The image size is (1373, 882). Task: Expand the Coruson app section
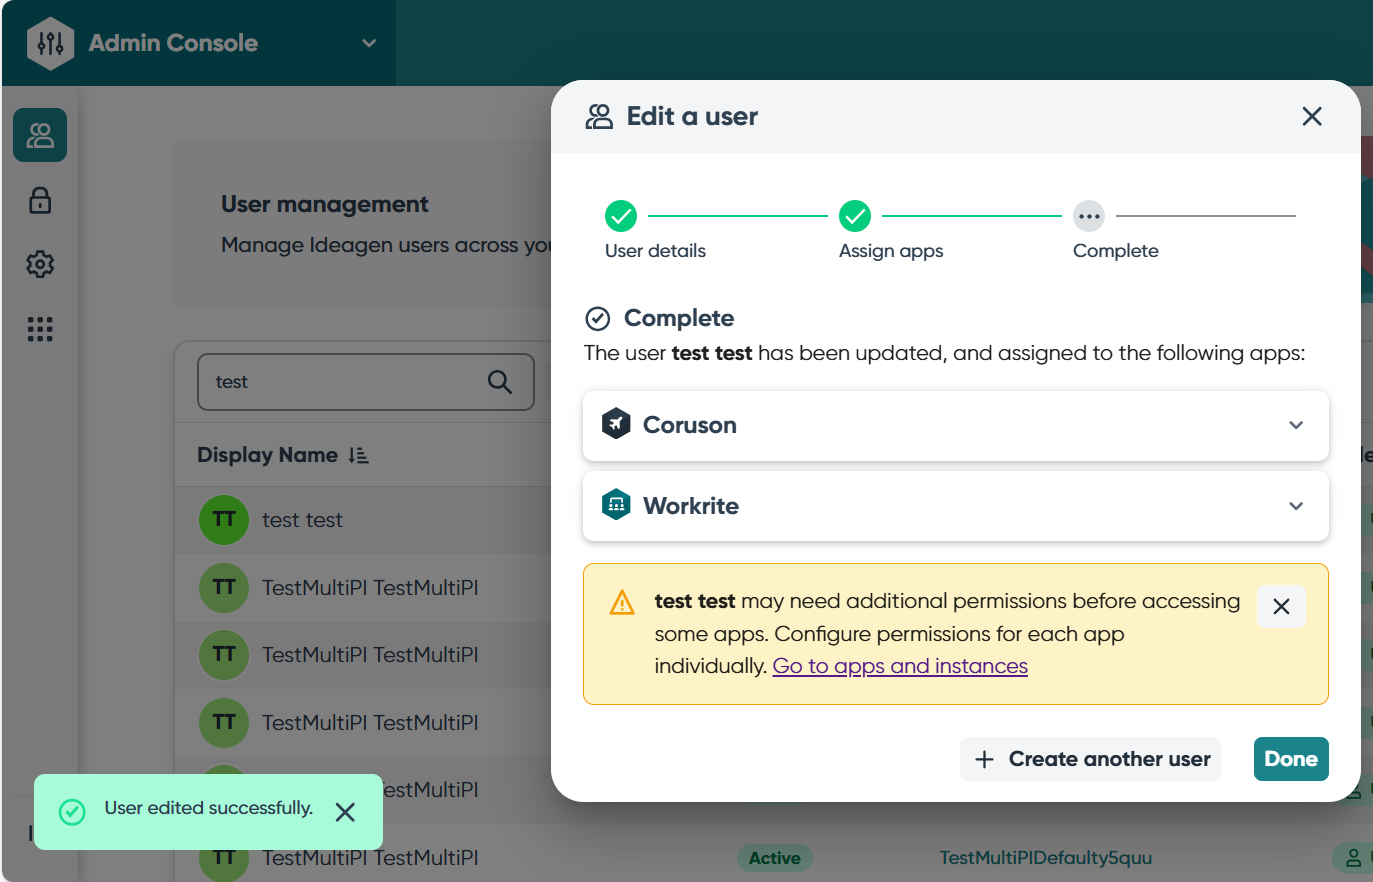coord(1296,425)
